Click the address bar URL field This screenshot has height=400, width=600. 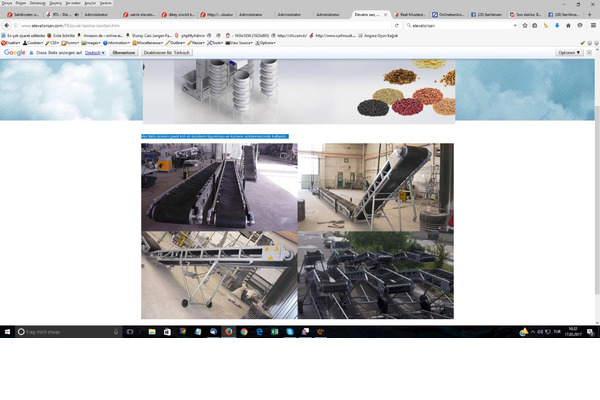tap(203, 25)
